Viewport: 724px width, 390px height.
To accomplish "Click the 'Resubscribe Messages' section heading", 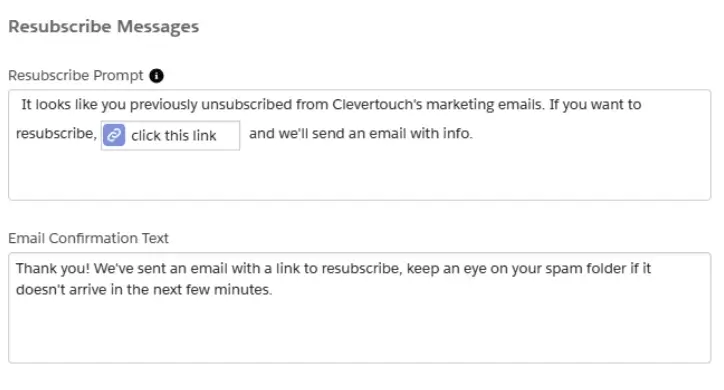I will point(103,26).
